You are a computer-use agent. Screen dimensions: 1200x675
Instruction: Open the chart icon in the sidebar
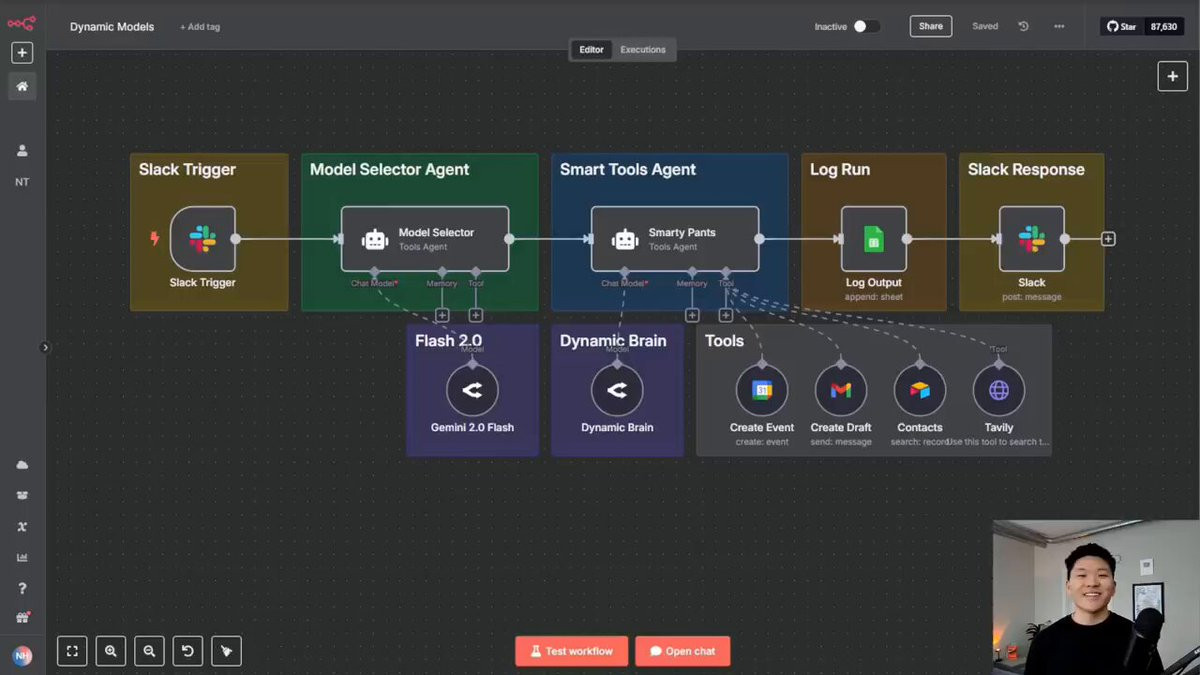pos(22,557)
